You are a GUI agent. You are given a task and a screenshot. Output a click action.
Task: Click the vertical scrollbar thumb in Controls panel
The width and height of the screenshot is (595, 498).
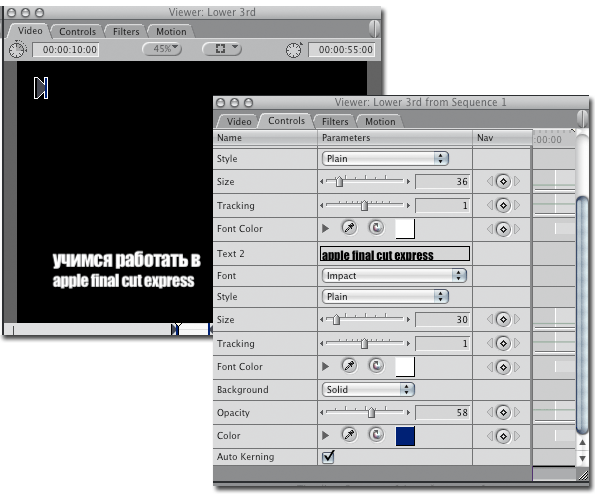point(582,315)
